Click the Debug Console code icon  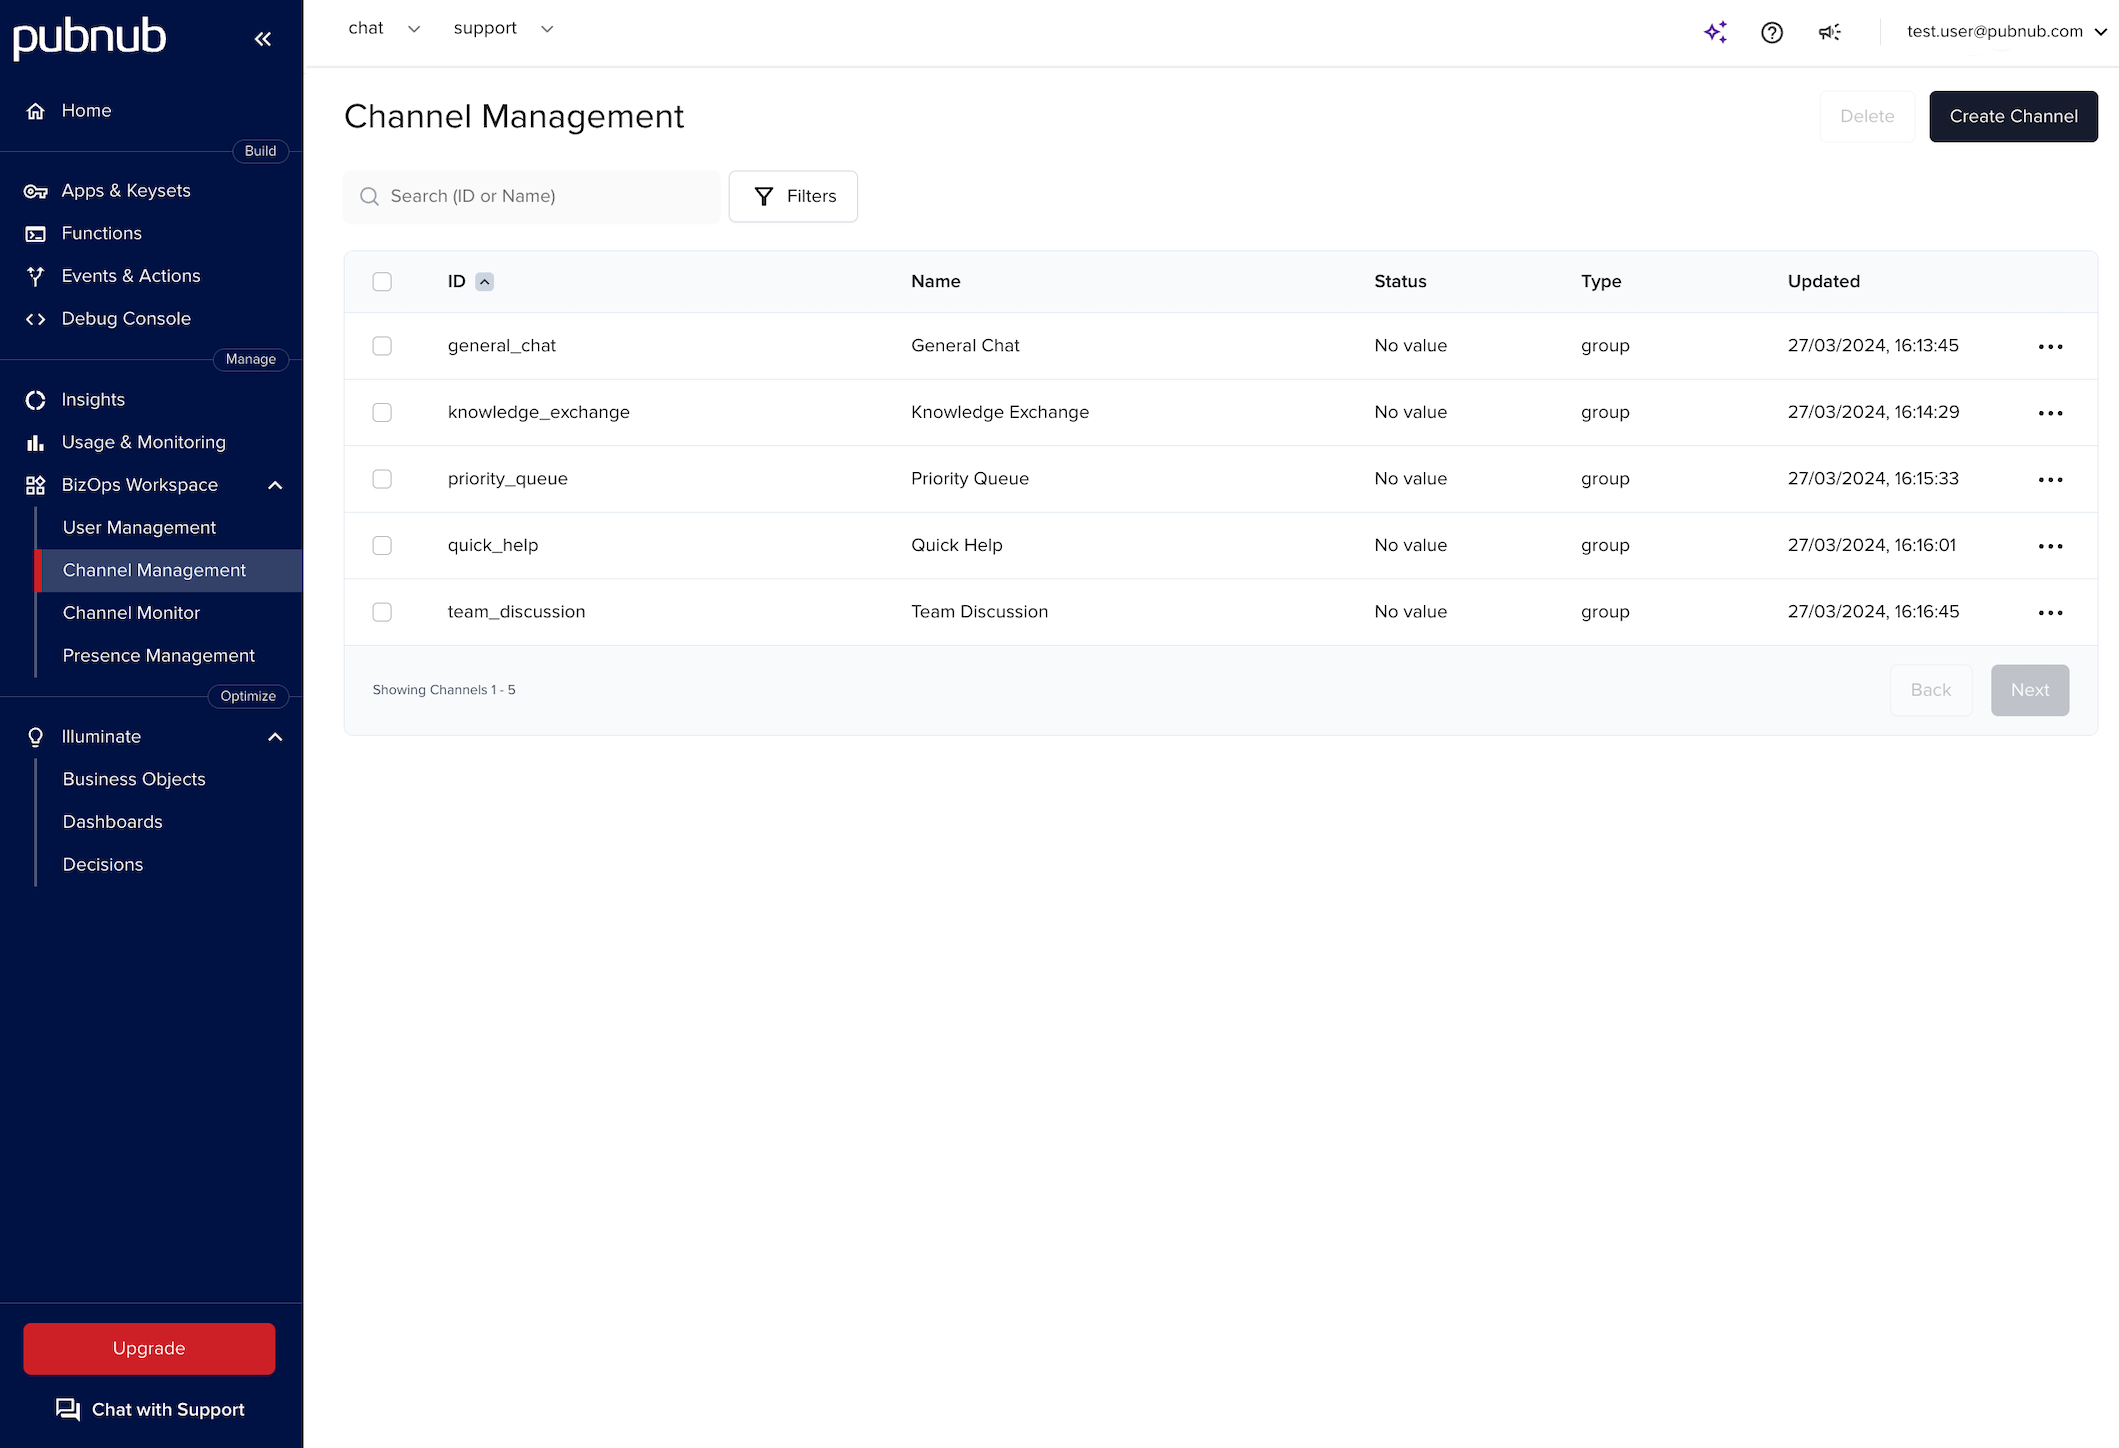click(x=36, y=319)
